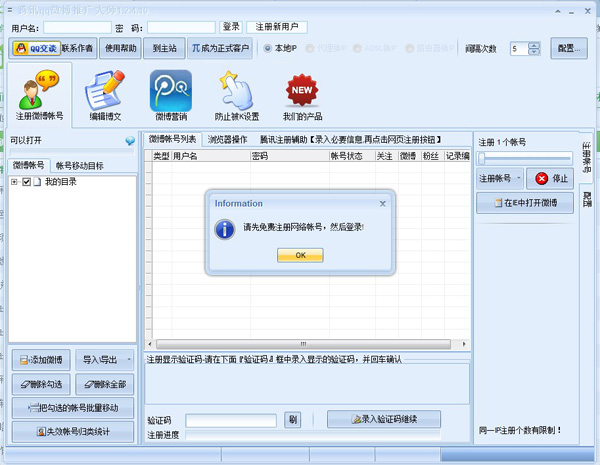600x465 pixels.
Task: Expand the 我的目录 tree node
Action: pyautogui.click(x=14, y=182)
